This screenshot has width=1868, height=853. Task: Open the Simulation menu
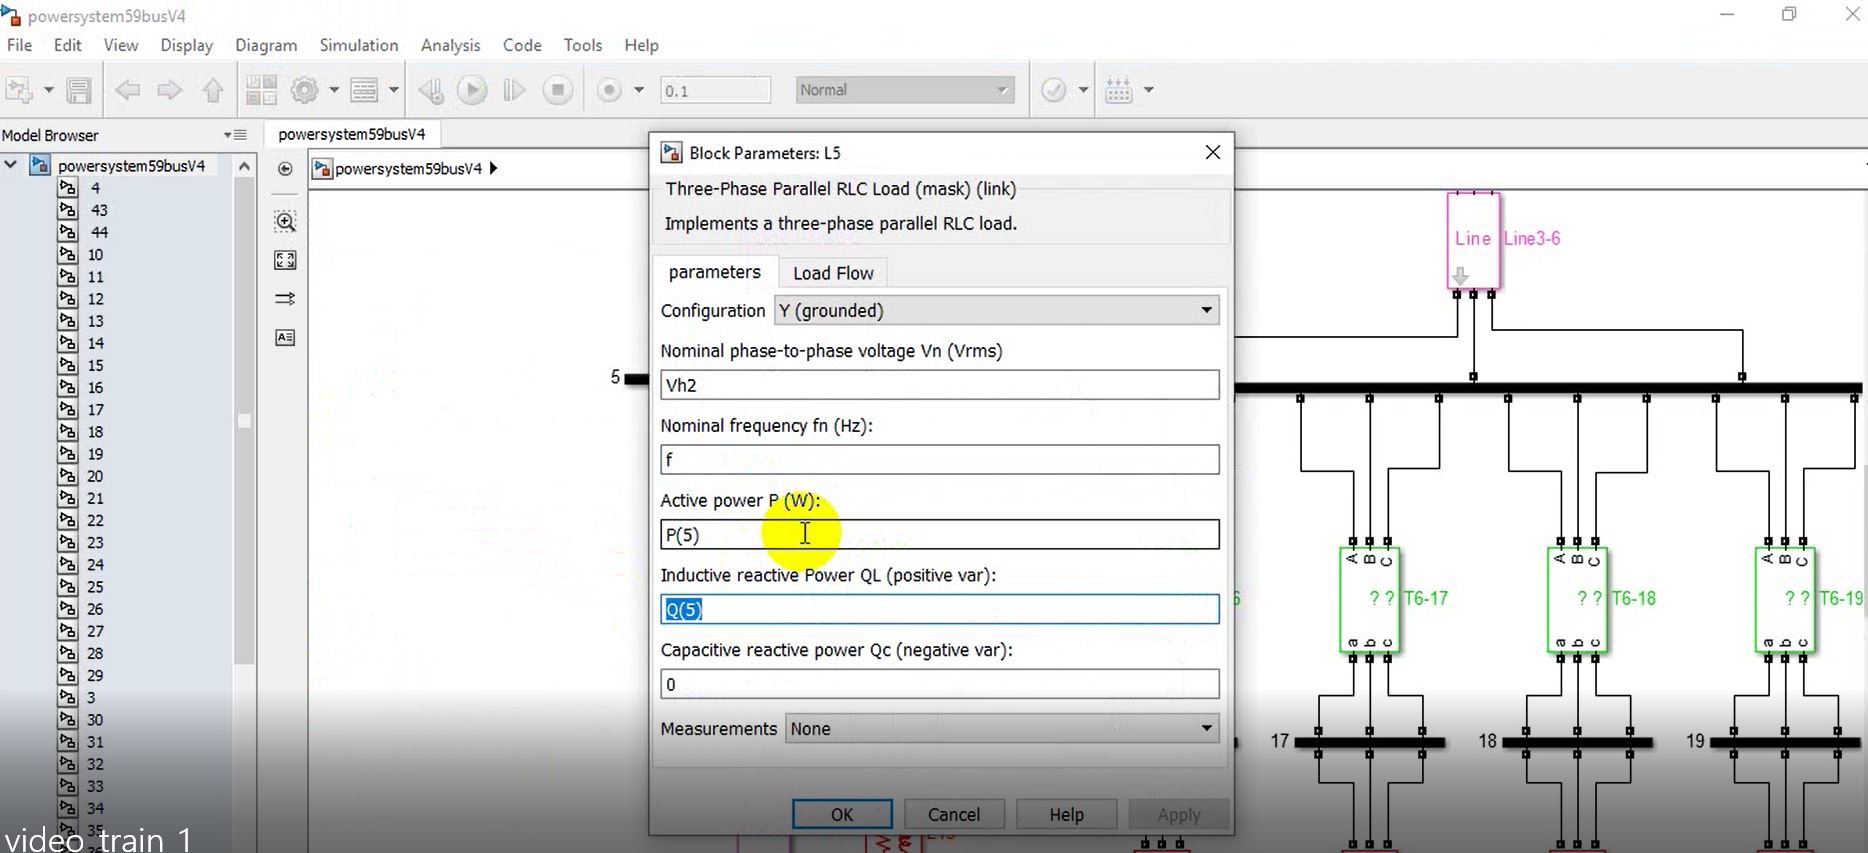point(358,45)
